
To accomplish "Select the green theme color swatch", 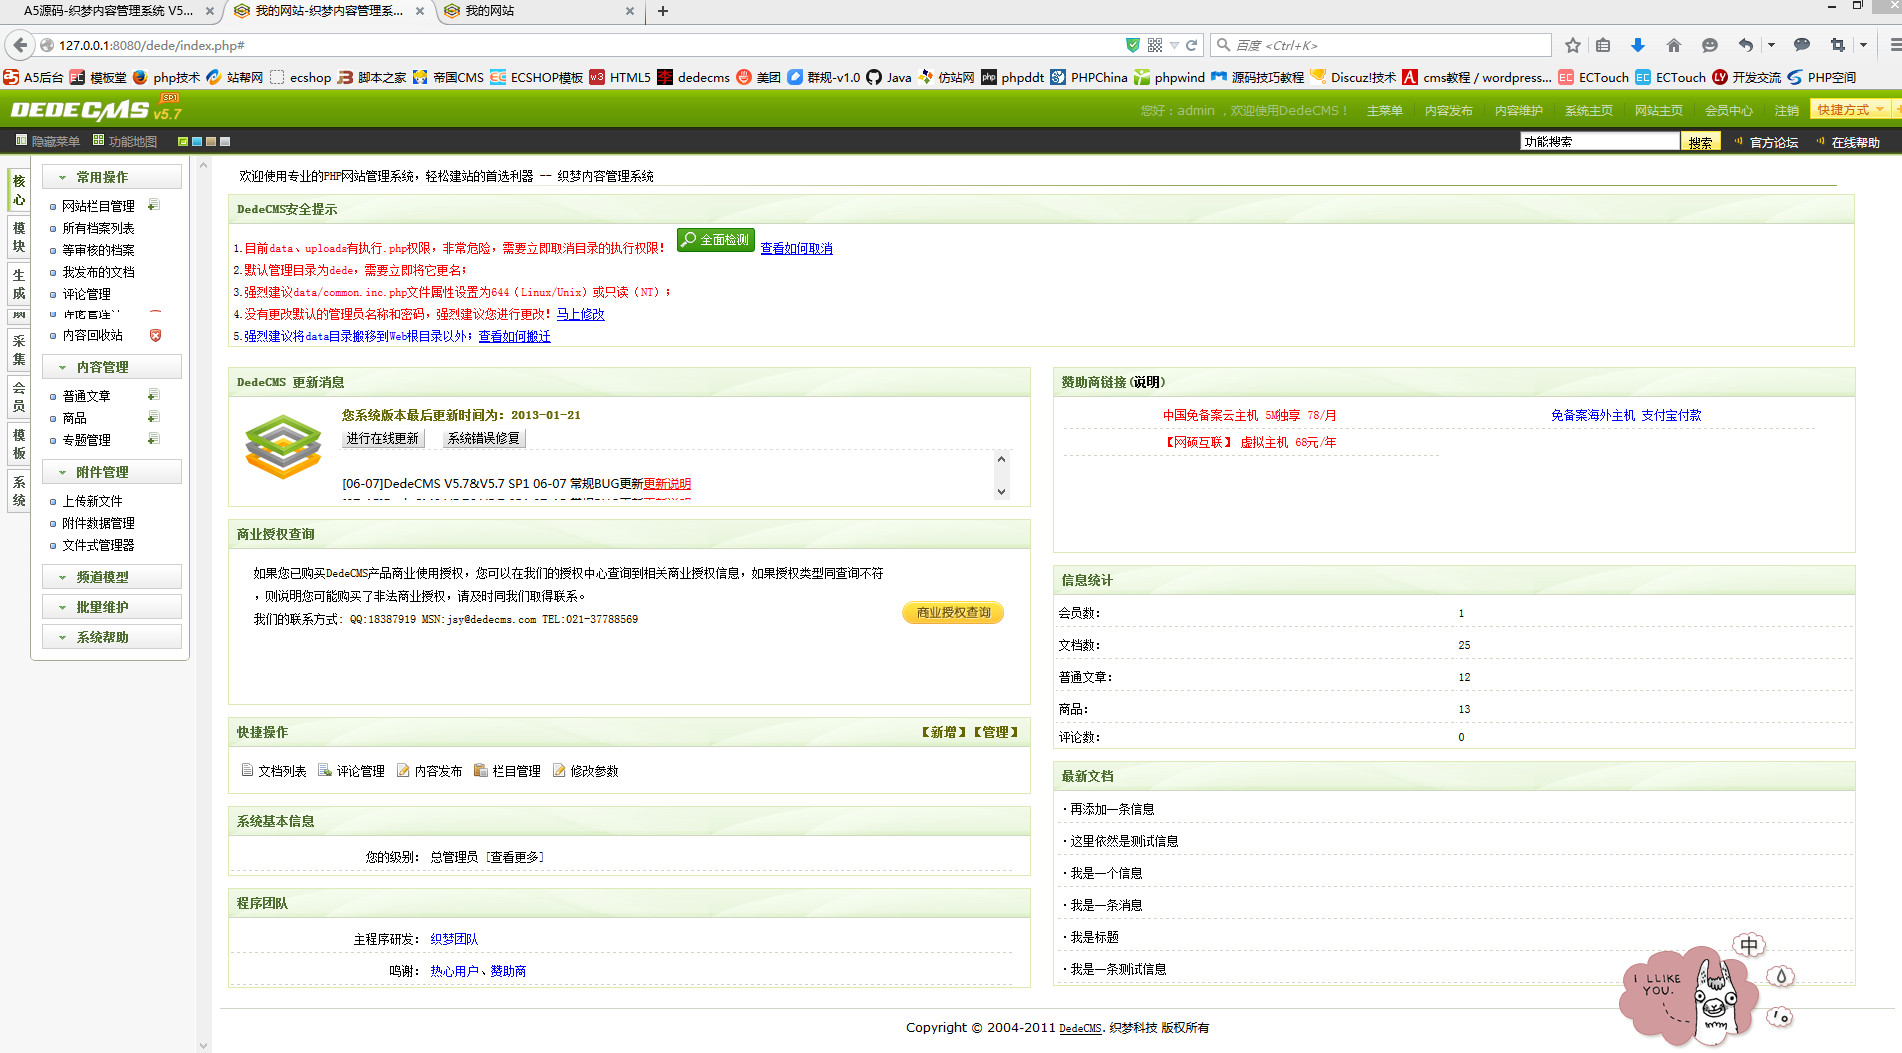I will coord(183,142).
